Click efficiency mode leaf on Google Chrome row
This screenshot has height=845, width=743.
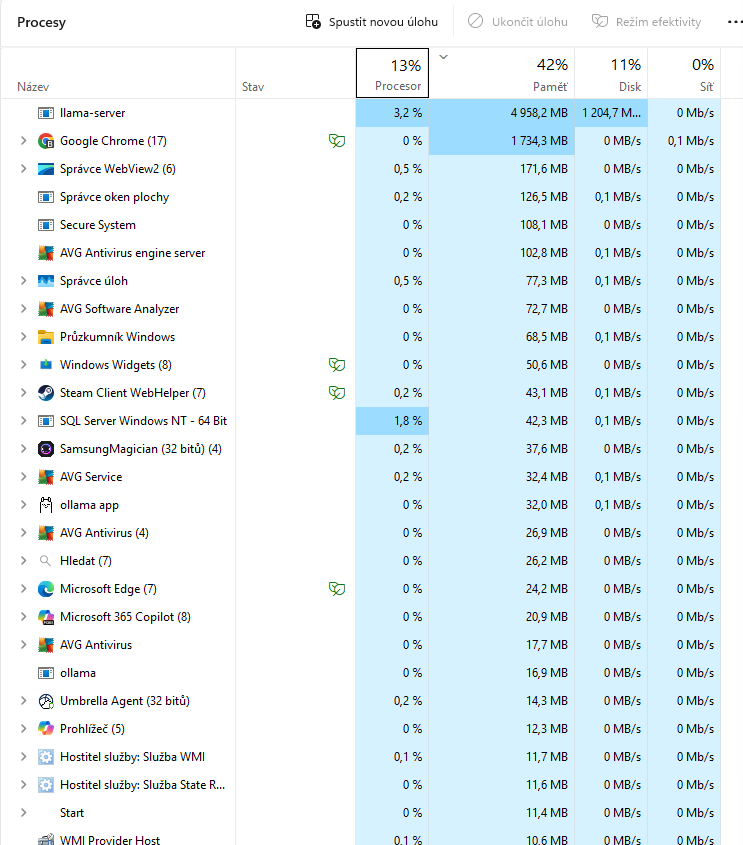[337, 141]
